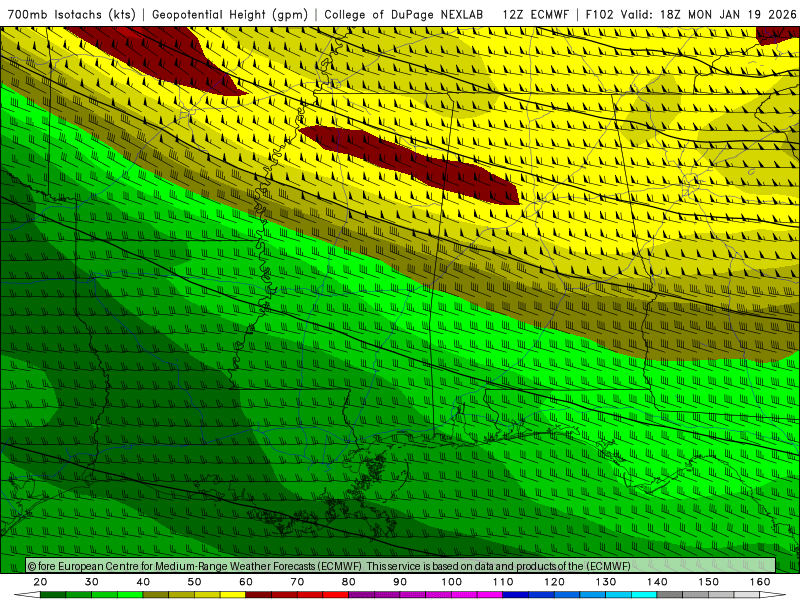Click the ECMWF copyright notice banner
Viewport: 800px width, 600px height.
click(x=401, y=566)
